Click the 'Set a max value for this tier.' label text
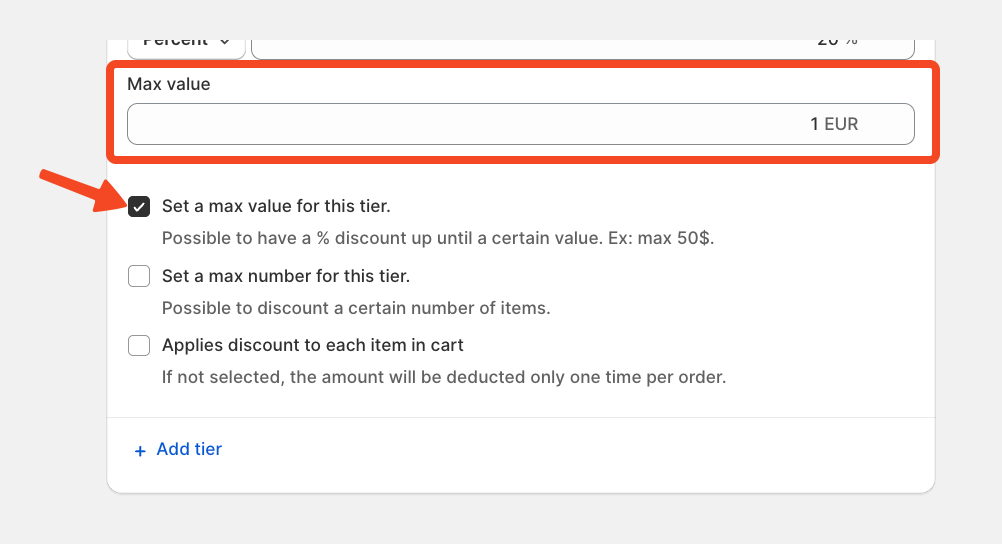Viewport: 1002px width, 544px height. click(x=276, y=207)
